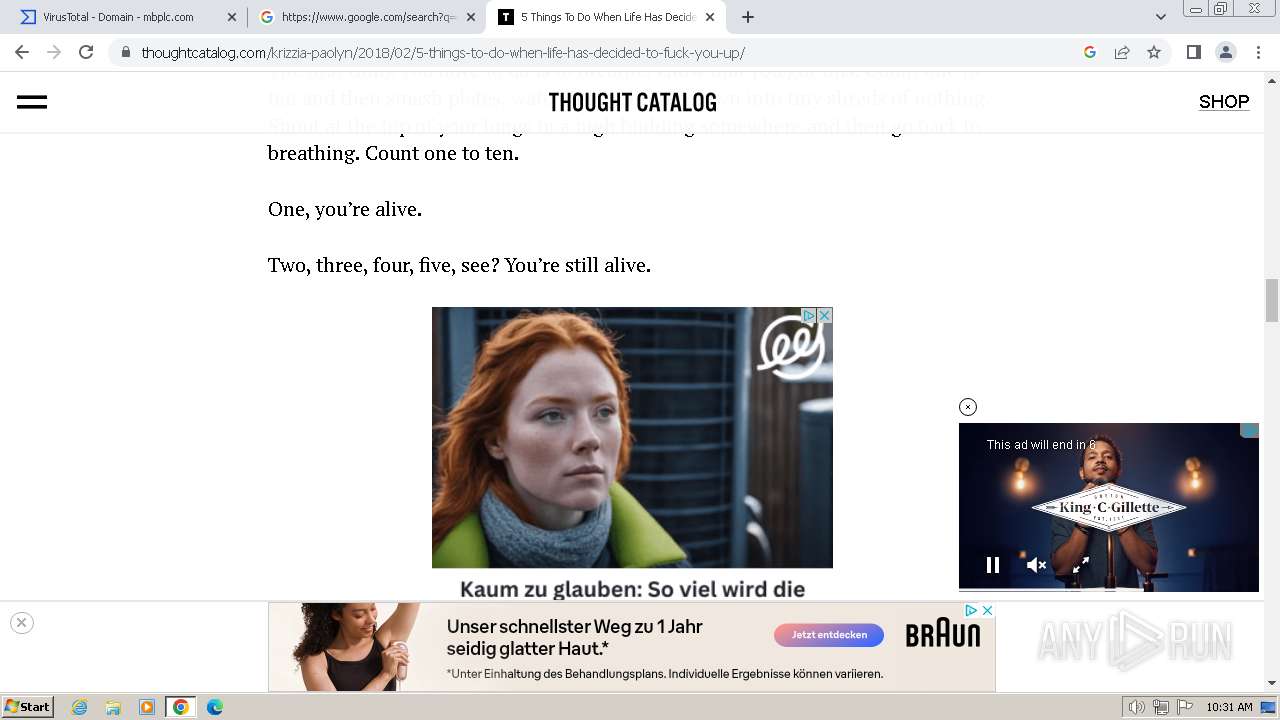The width and height of the screenshot is (1280, 720).
Task: Open the Chrome profile avatar
Action: [1225, 52]
